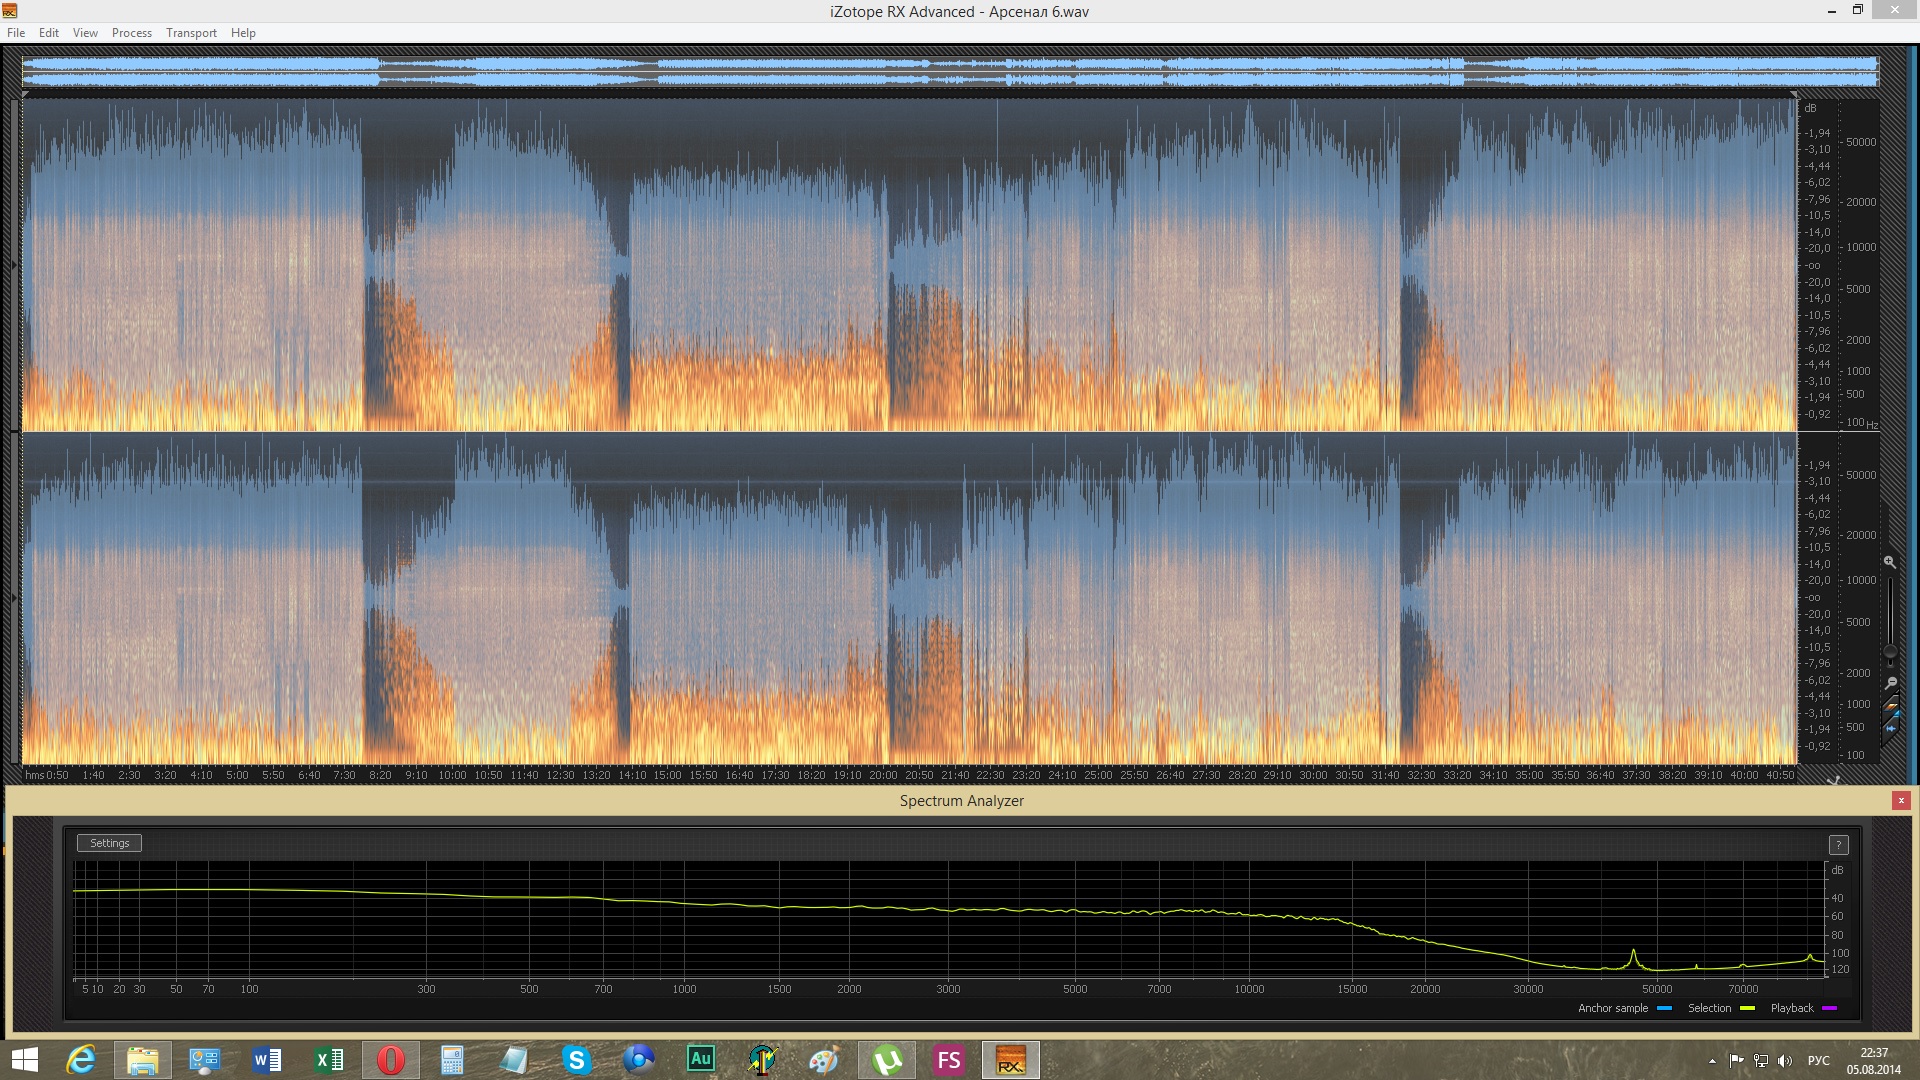Click the РУС language indicator
Viewport: 1920px width, 1080px height.
point(1819,1061)
